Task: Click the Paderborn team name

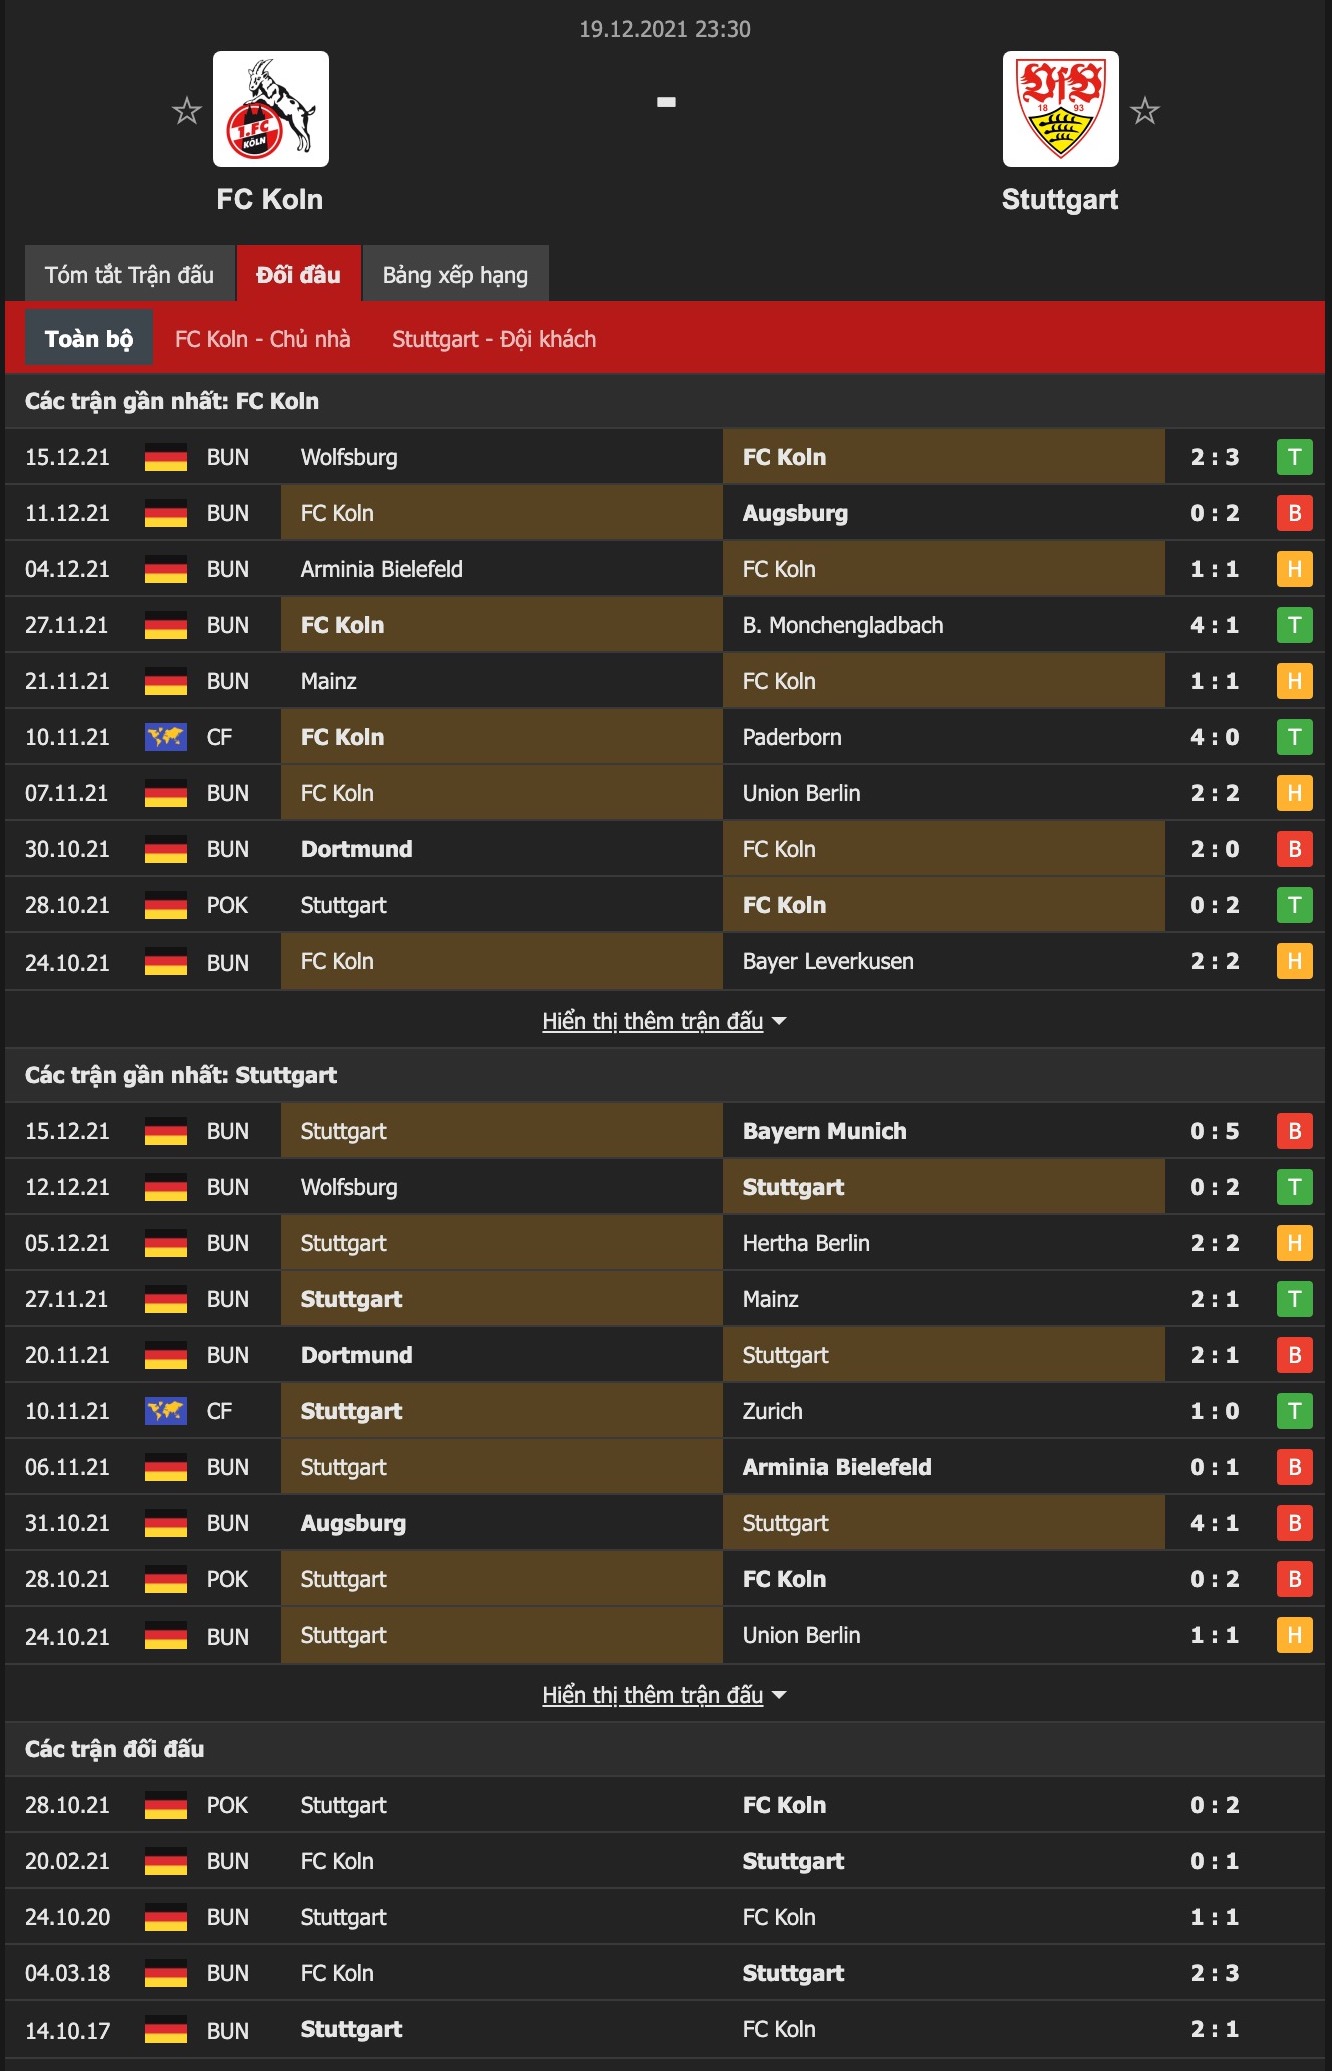Action: point(792,737)
